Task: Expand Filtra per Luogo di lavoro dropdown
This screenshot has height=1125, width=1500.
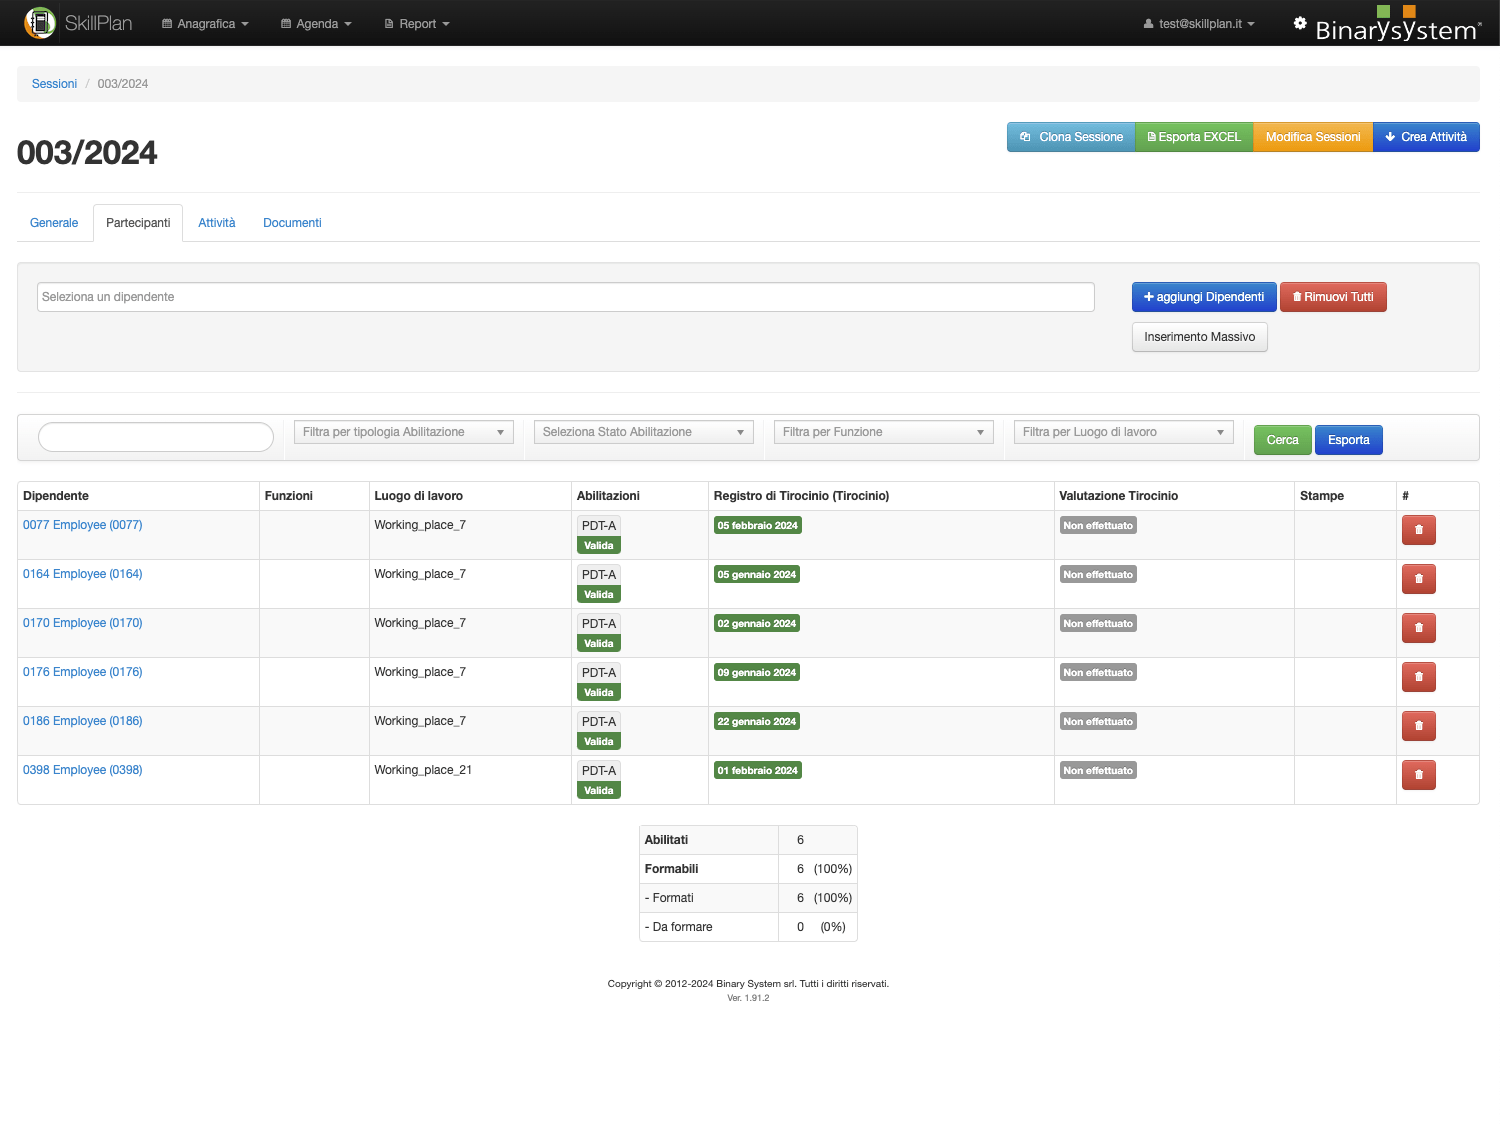Action: click(x=1123, y=432)
